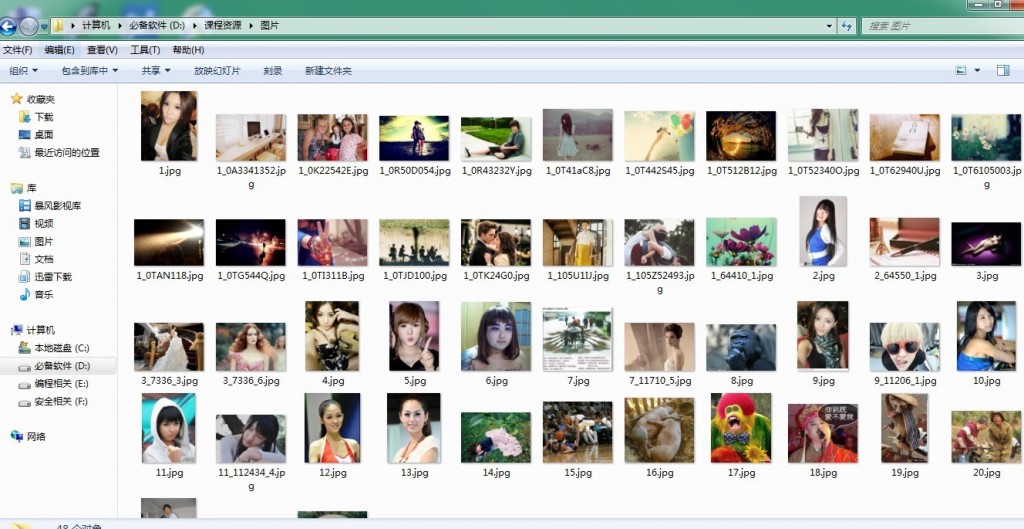Select 计算机 in the navigation pane
Viewport: 1024px width, 529px height.
tap(34, 330)
